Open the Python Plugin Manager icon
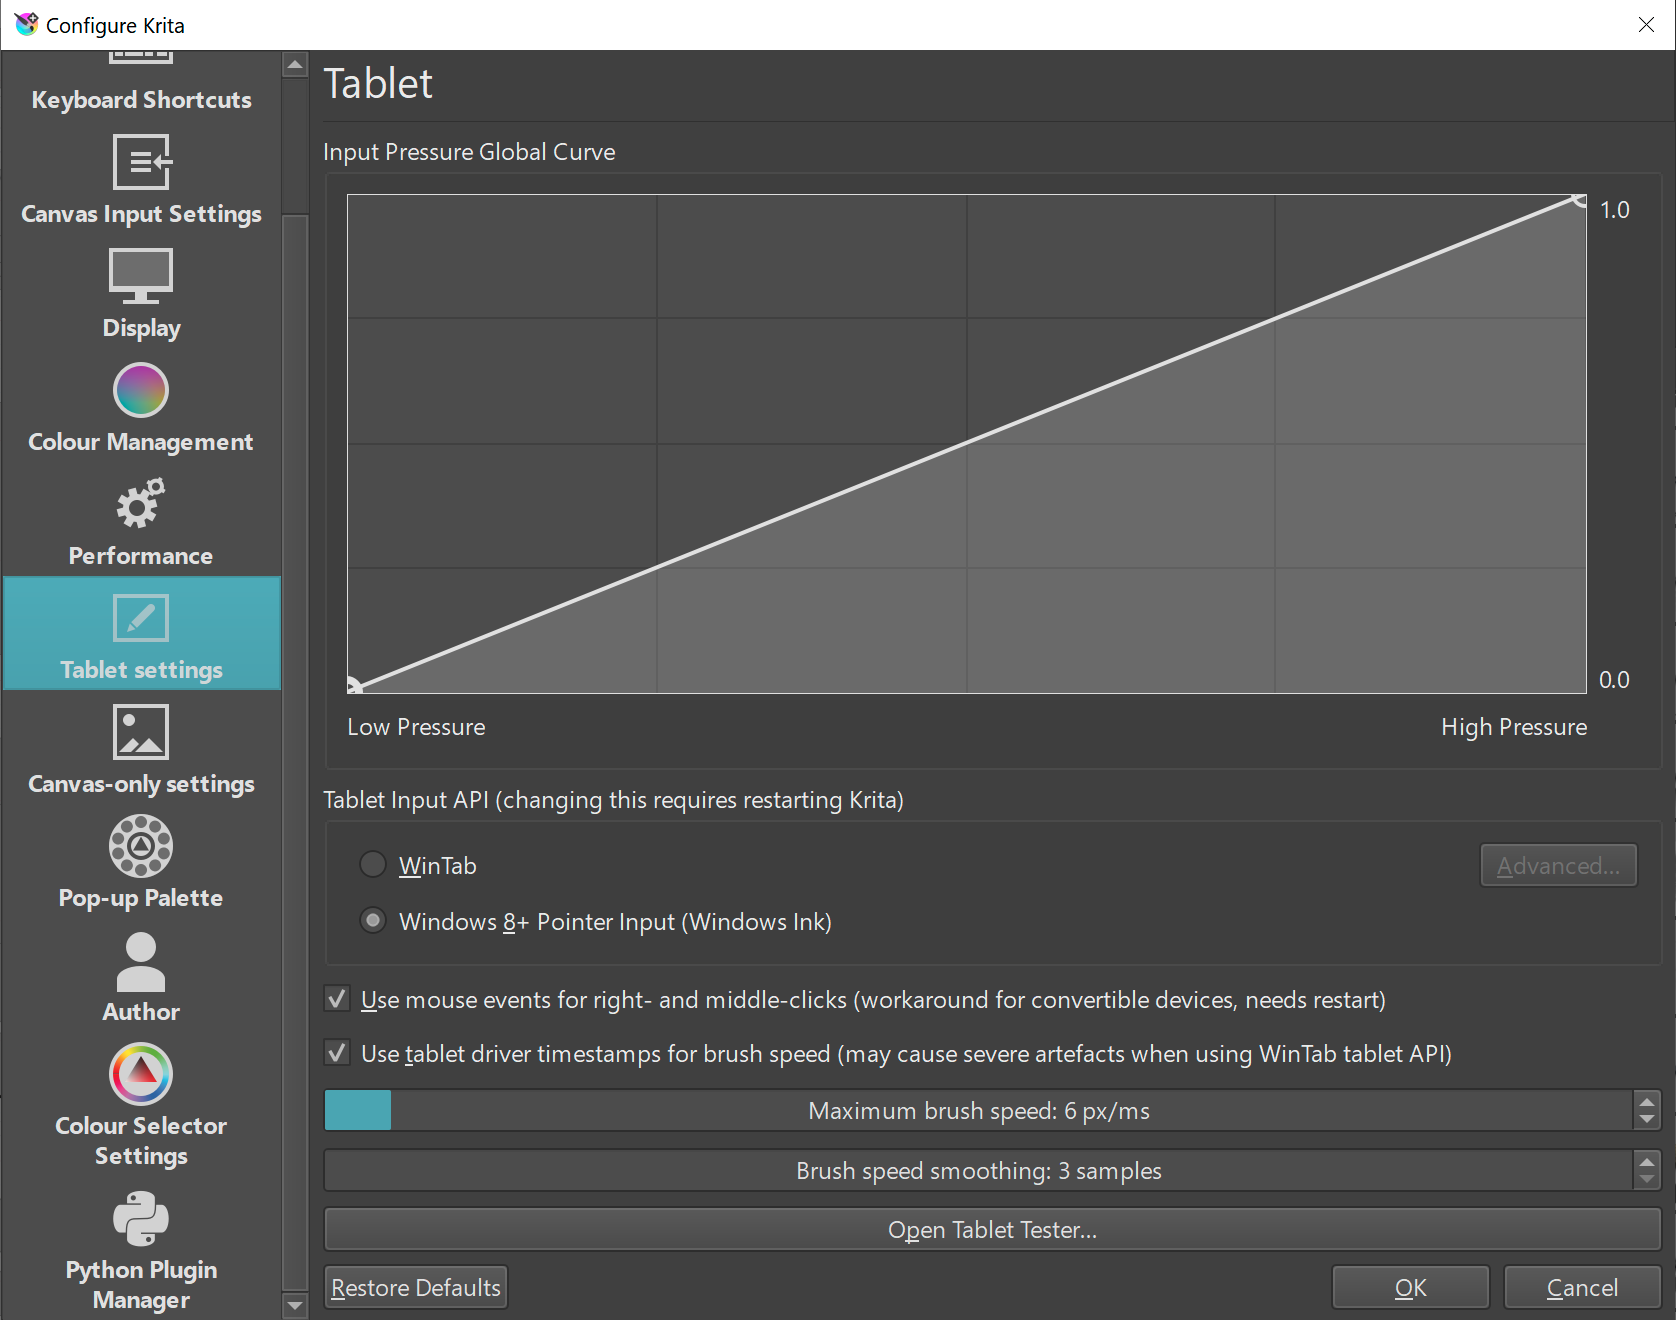This screenshot has width=1676, height=1320. click(x=141, y=1219)
